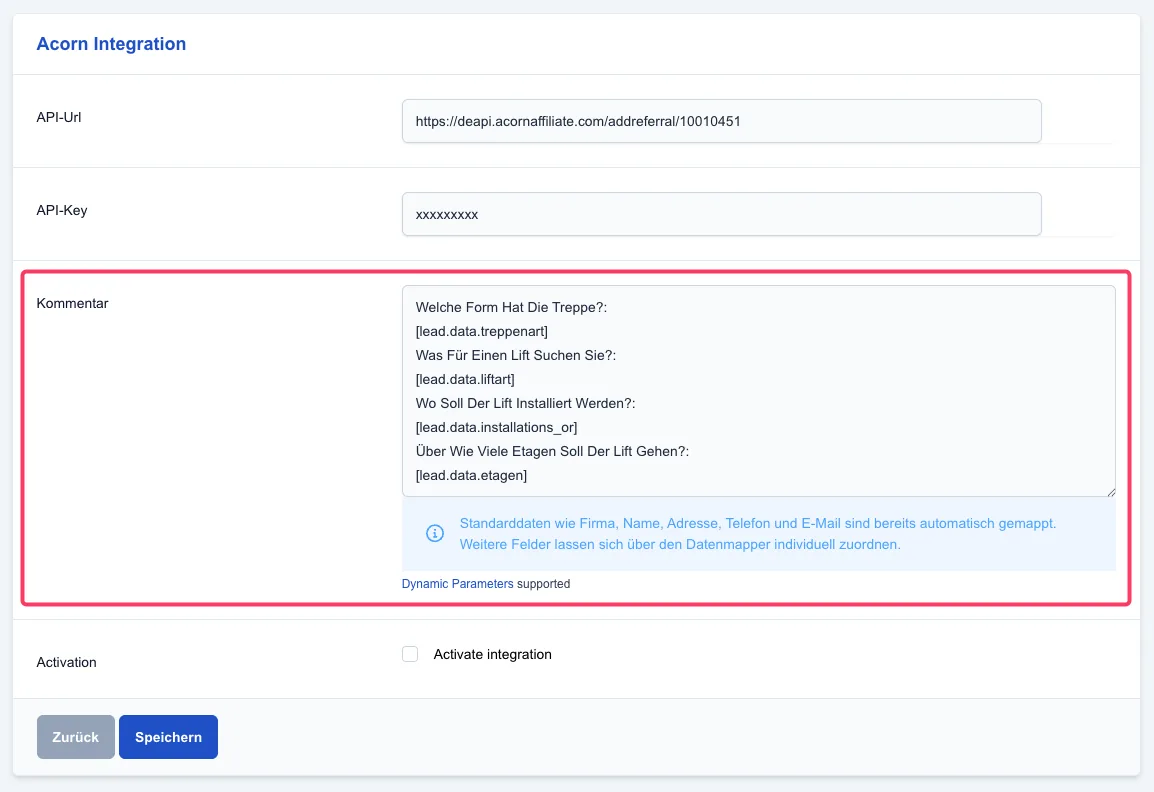The height and width of the screenshot is (792, 1154).
Task: Grab the Kommentar textarea resize handle
Action: pyautogui.click(x=1111, y=492)
